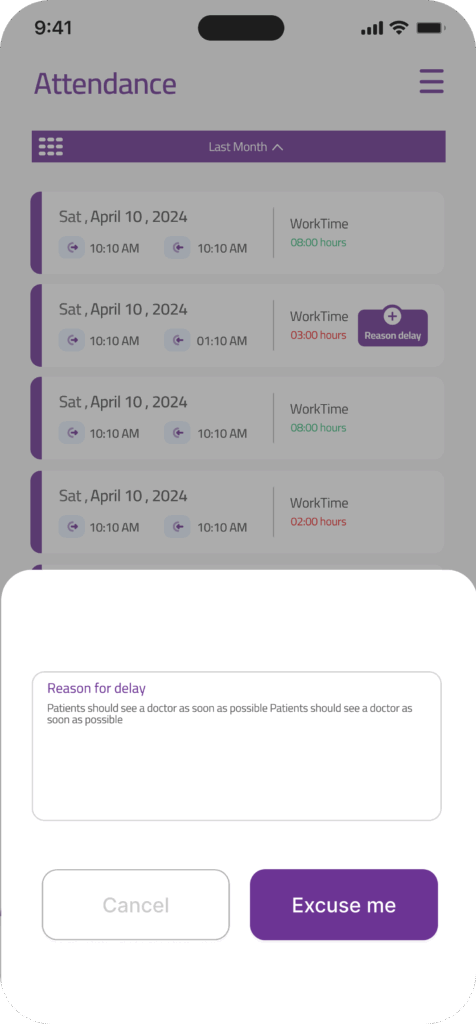Click check-out icon on 02:00 hours card
Image resolution: width=476 pixels, height=1024 pixels.
[x=177, y=526]
